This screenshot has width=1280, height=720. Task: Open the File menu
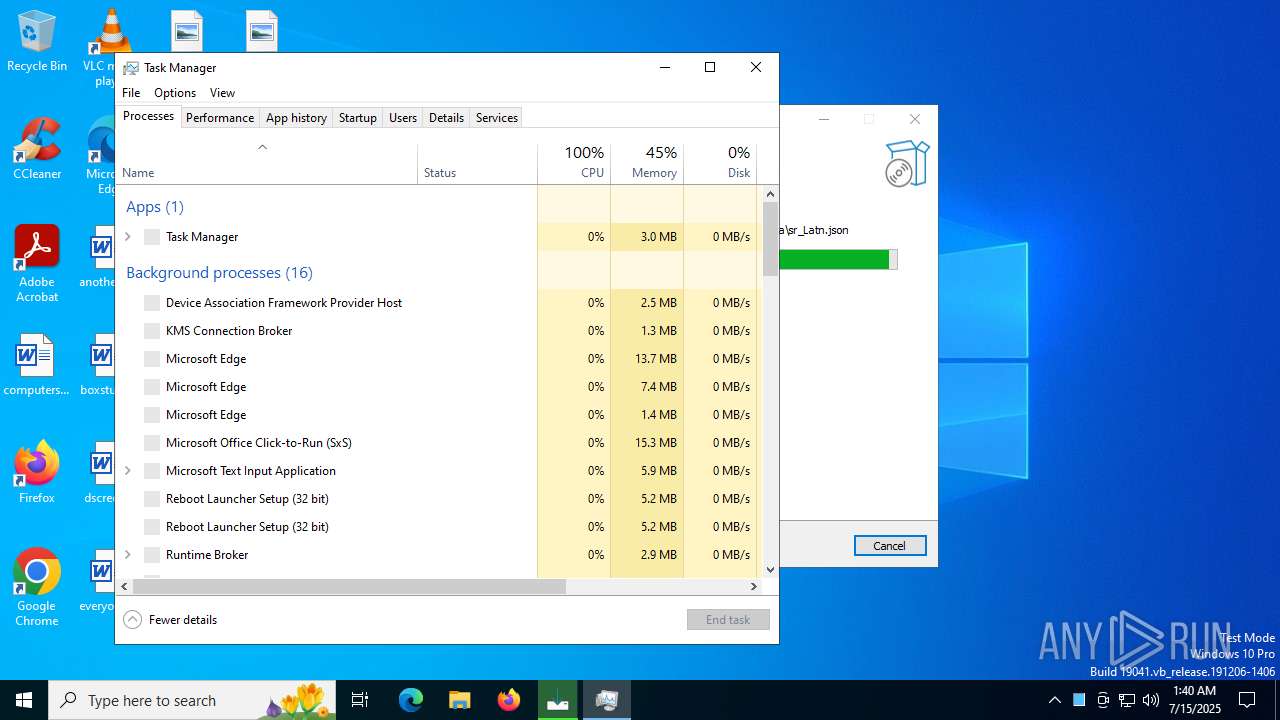click(131, 93)
